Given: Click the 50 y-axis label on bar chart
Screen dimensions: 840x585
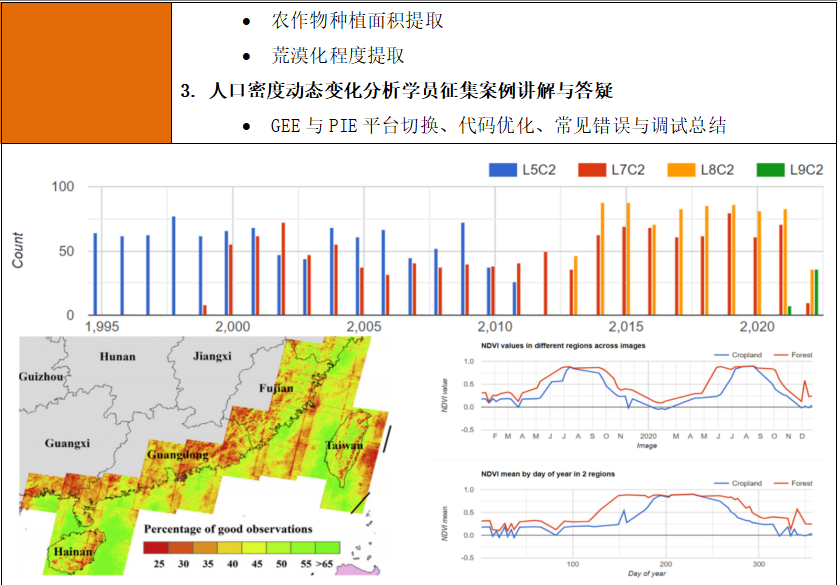Looking at the screenshot, I should pos(66,251).
